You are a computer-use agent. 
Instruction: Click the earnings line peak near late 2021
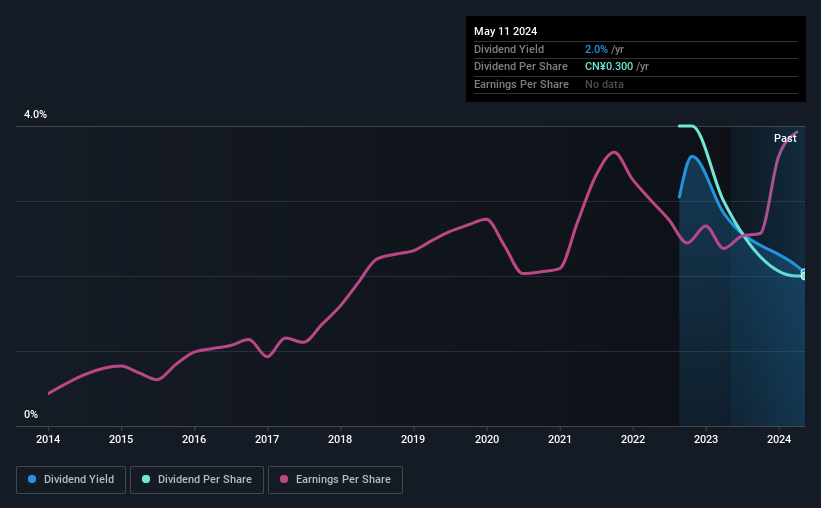tap(614, 152)
